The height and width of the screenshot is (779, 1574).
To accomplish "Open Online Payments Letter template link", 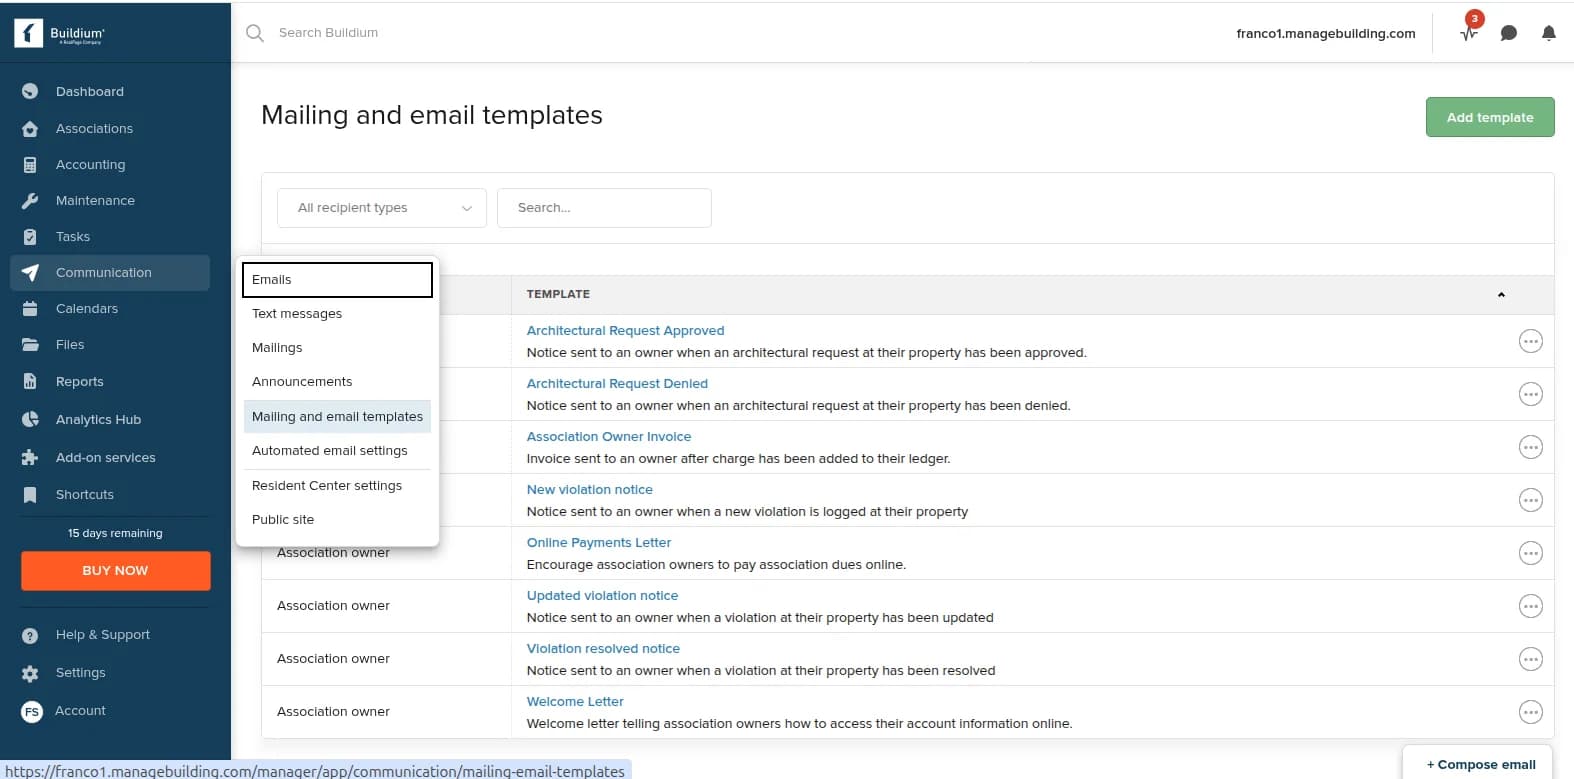I will (x=599, y=543).
